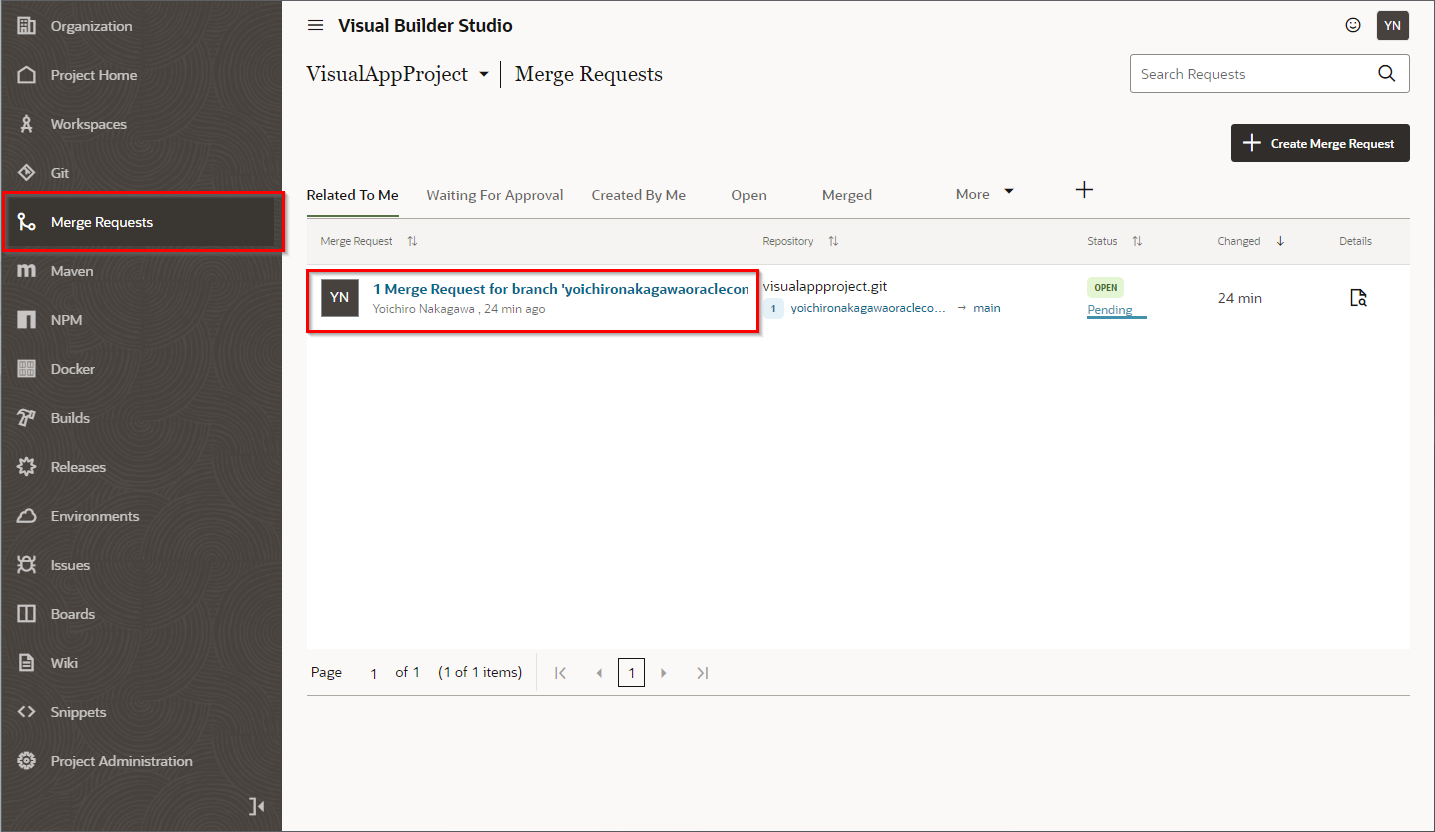This screenshot has height=832, width=1435.
Task: Click the Create Merge Request button
Action: click(1319, 143)
